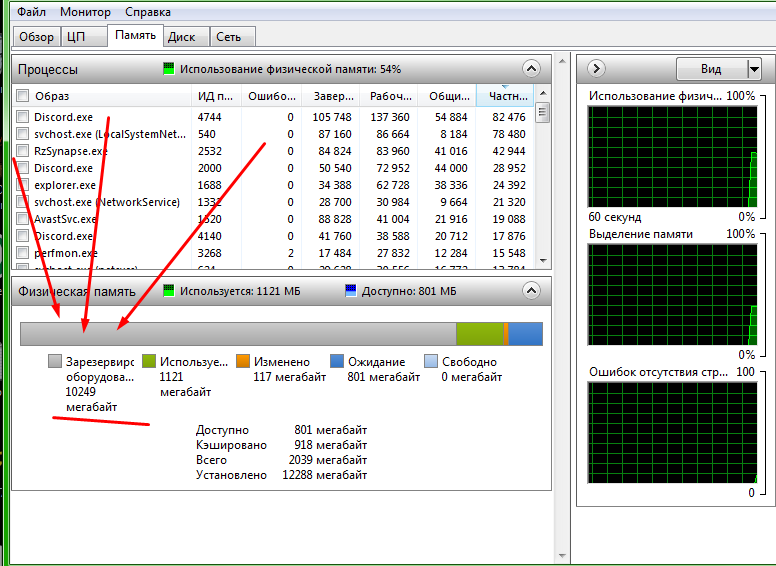This screenshot has height=566, width=776.
Task: Click the gray Зарезервировано legend swatch
Action: (x=55, y=361)
